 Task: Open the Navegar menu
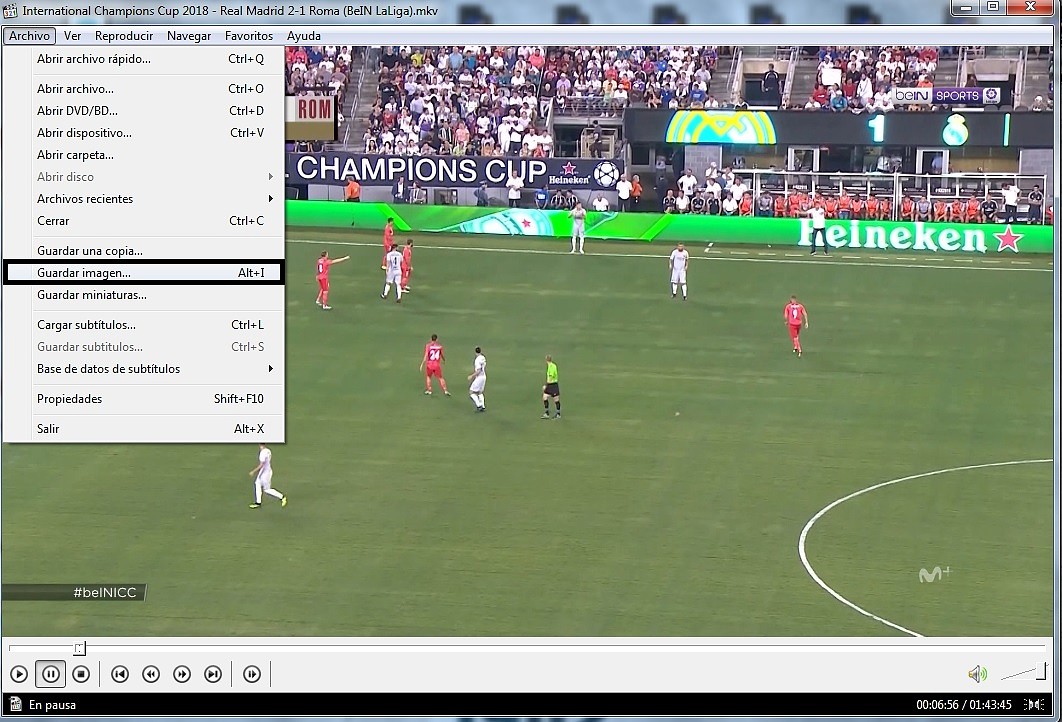(189, 36)
